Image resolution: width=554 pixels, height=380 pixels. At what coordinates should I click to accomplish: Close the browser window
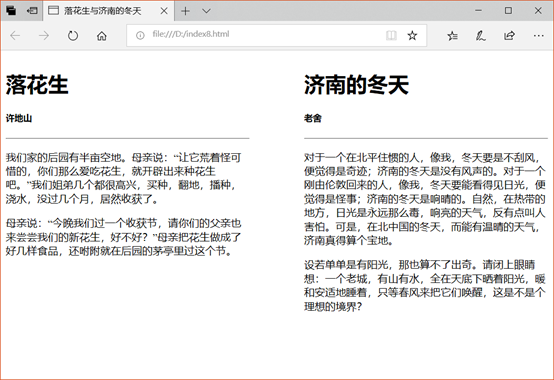(x=538, y=11)
